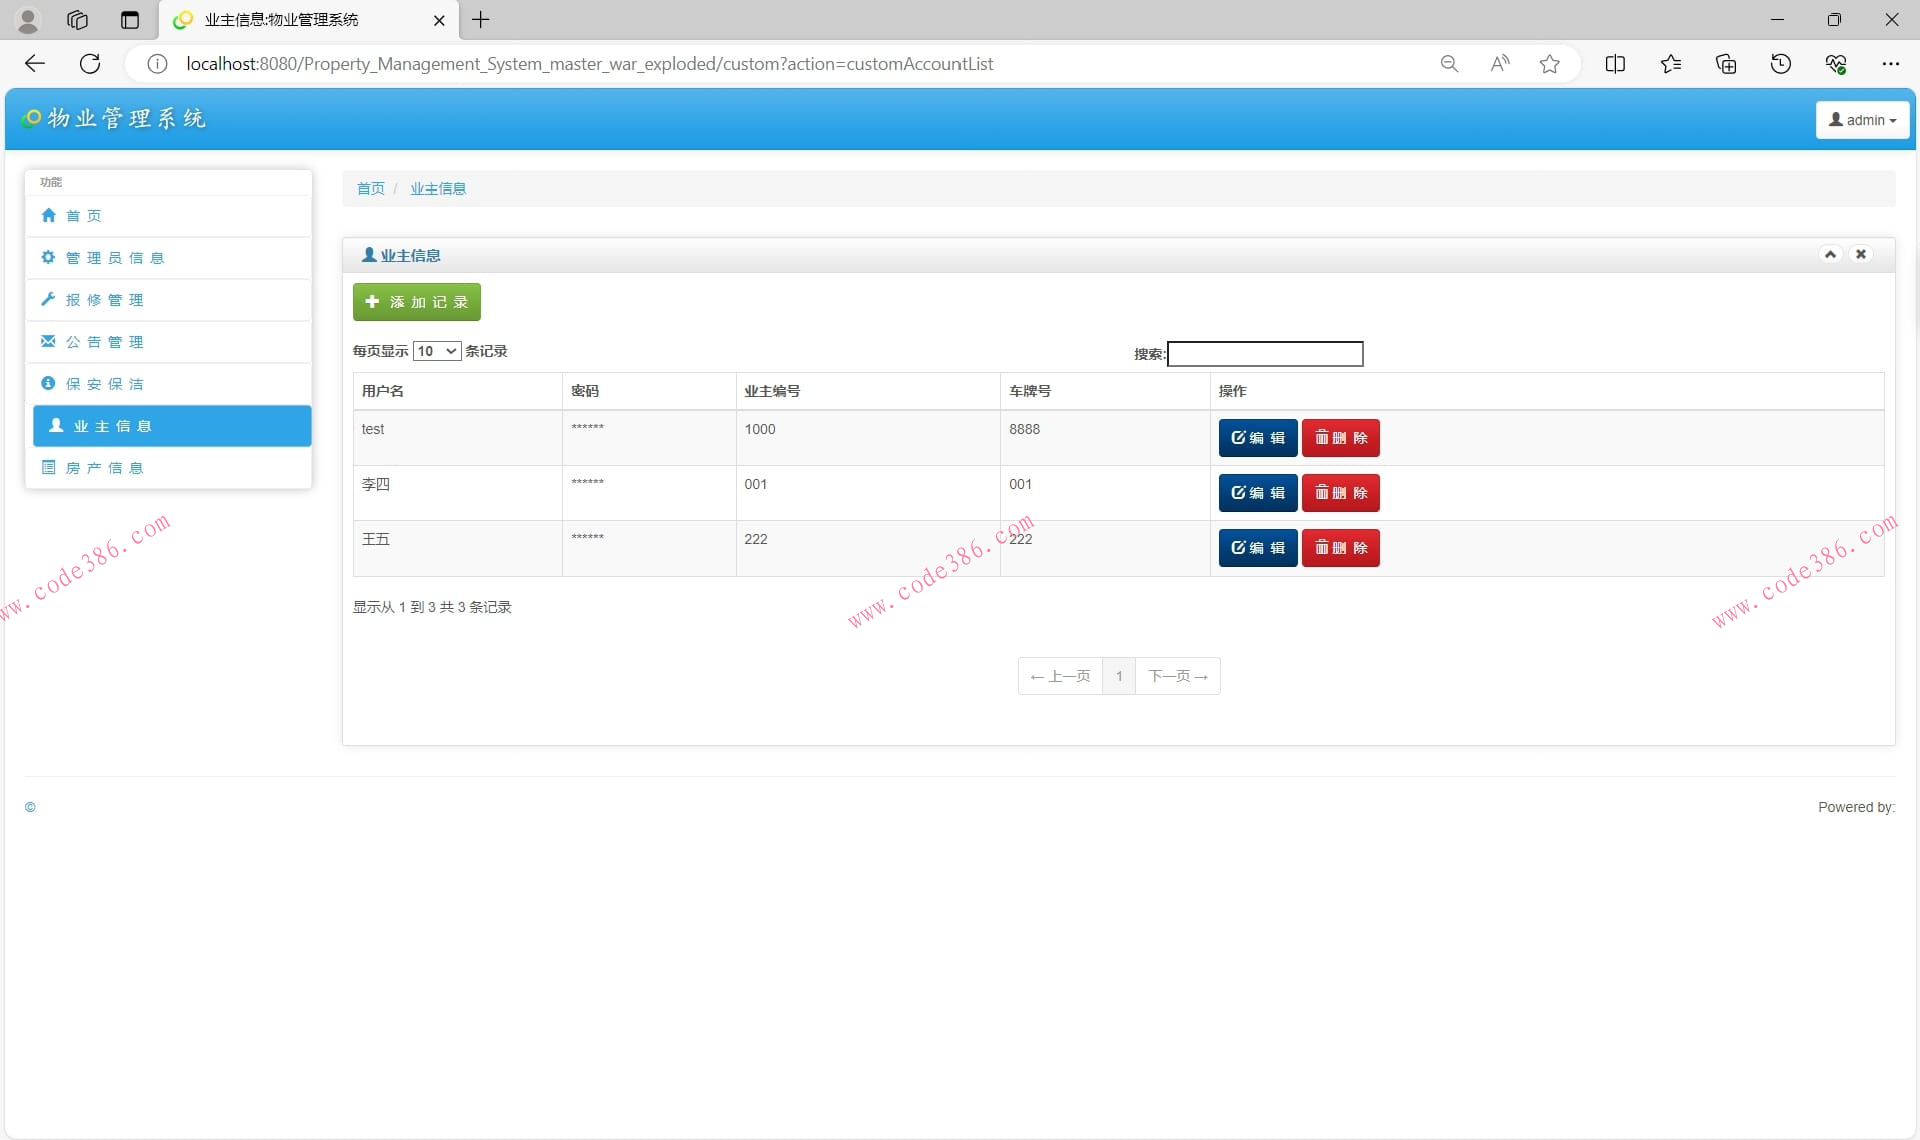Image resolution: width=1920 pixels, height=1140 pixels.
Task: Open the admin user dropdown
Action: pos(1862,120)
